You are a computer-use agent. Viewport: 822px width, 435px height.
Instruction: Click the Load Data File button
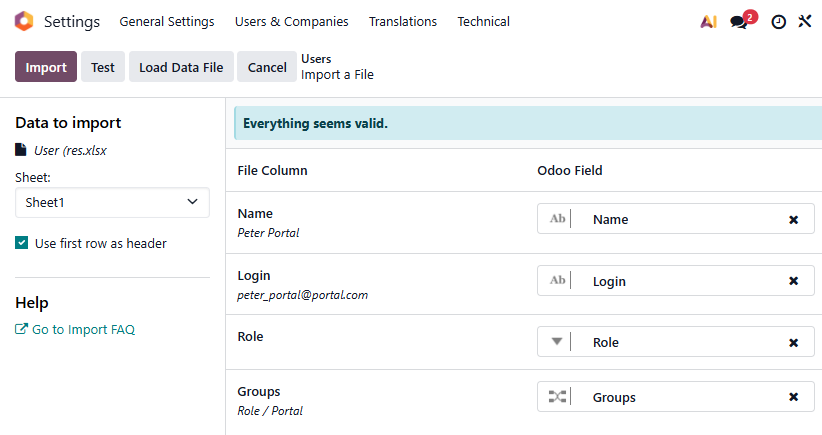coord(181,67)
